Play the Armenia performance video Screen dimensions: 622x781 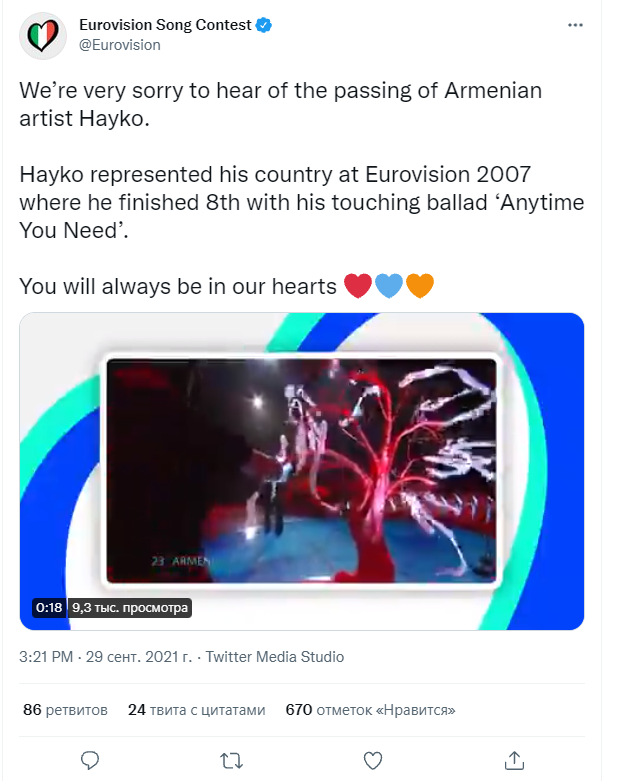coord(301,470)
